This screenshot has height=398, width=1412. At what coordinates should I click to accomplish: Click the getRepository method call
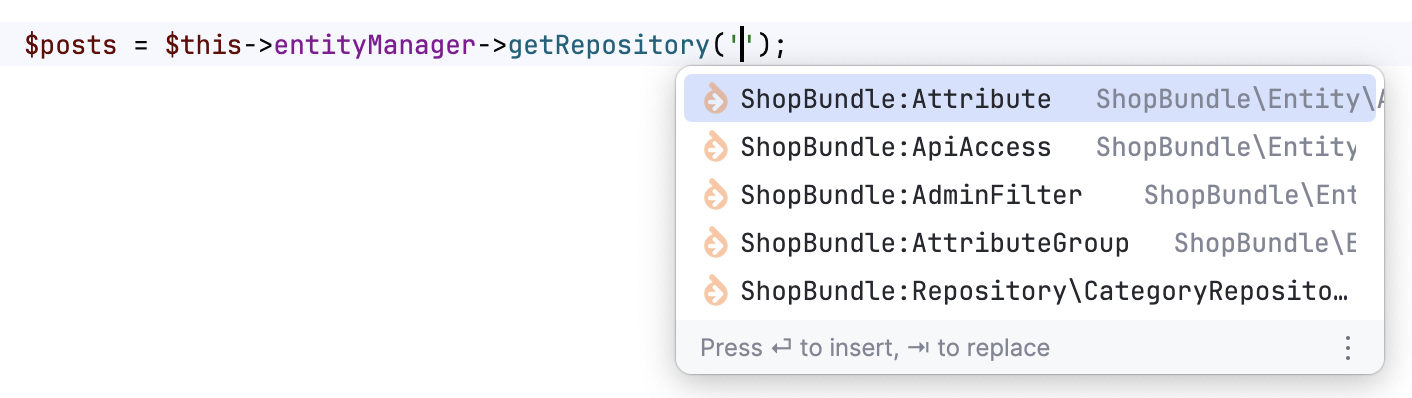click(609, 46)
